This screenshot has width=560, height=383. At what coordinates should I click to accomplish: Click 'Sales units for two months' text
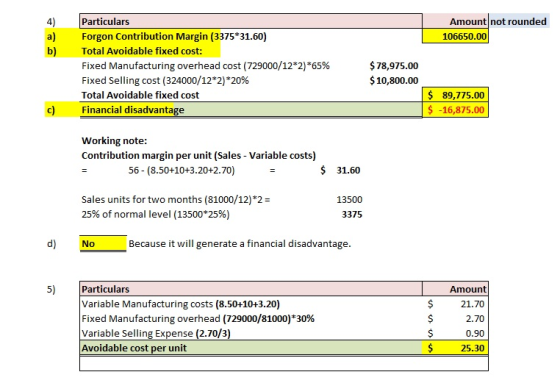coord(176,199)
